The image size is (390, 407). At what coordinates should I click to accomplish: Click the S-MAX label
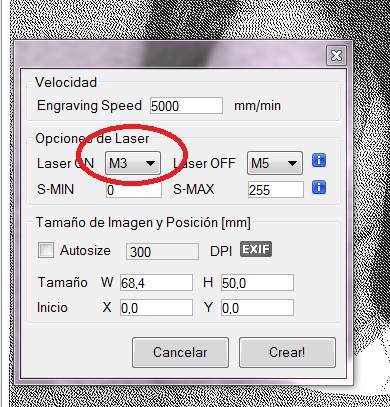194,189
